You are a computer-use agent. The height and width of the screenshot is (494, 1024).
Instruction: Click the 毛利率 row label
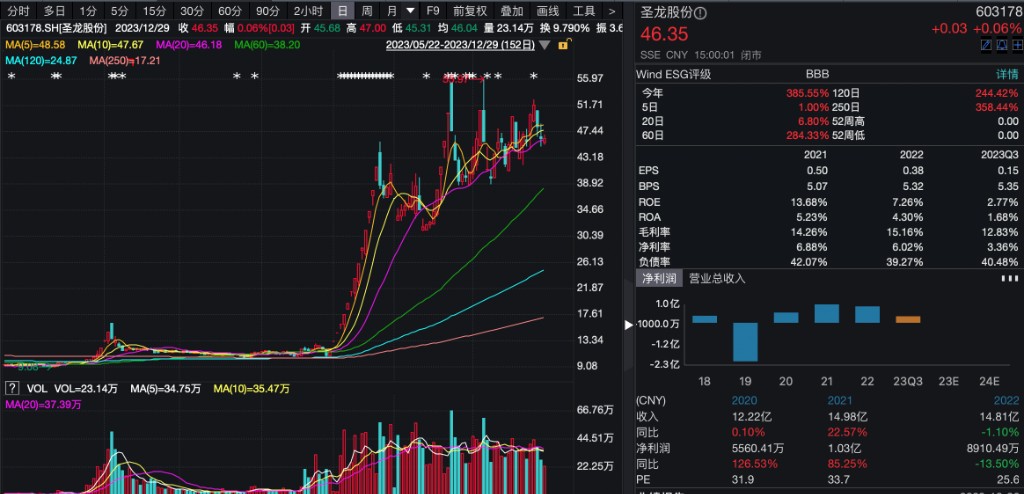pos(654,232)
